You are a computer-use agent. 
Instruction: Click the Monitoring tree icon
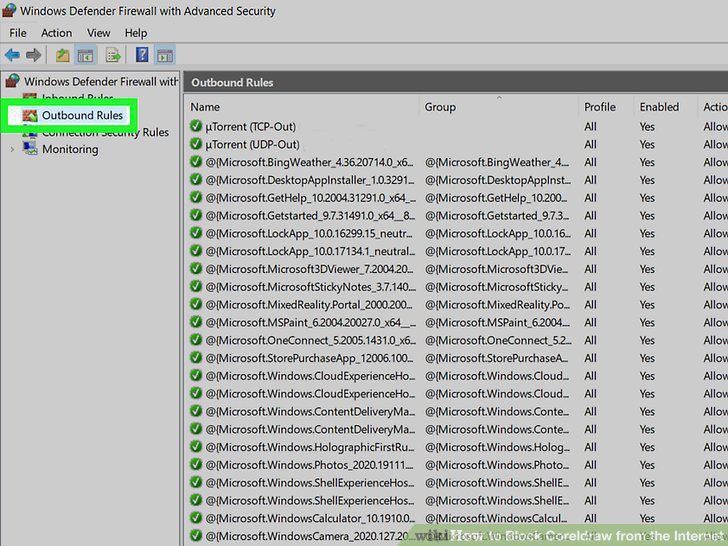(30, 149)
